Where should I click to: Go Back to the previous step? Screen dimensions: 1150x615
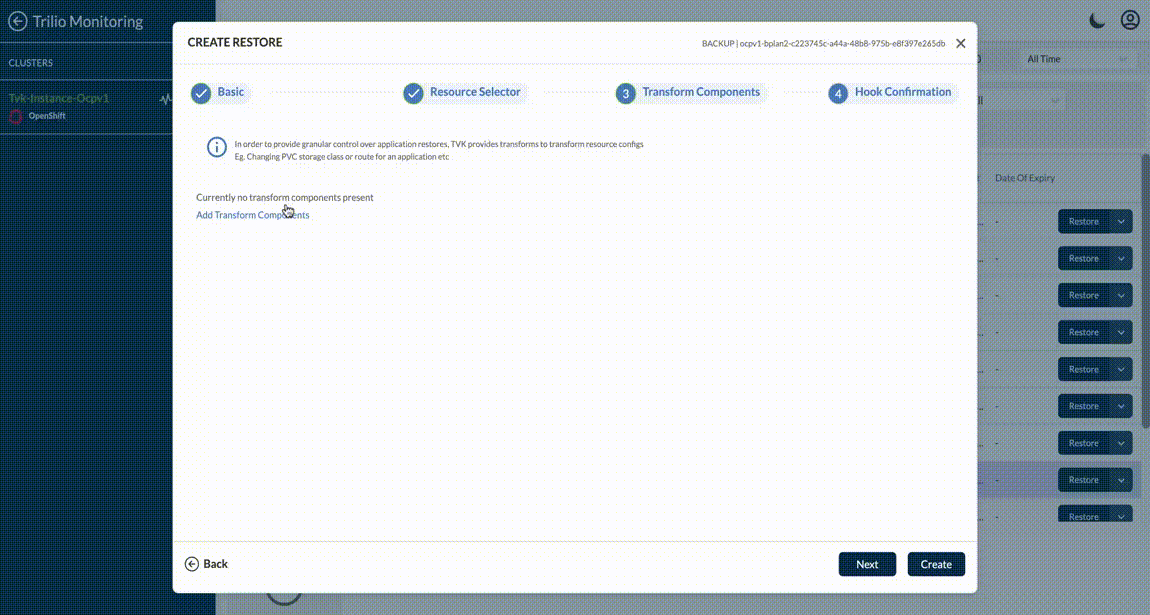207,564
